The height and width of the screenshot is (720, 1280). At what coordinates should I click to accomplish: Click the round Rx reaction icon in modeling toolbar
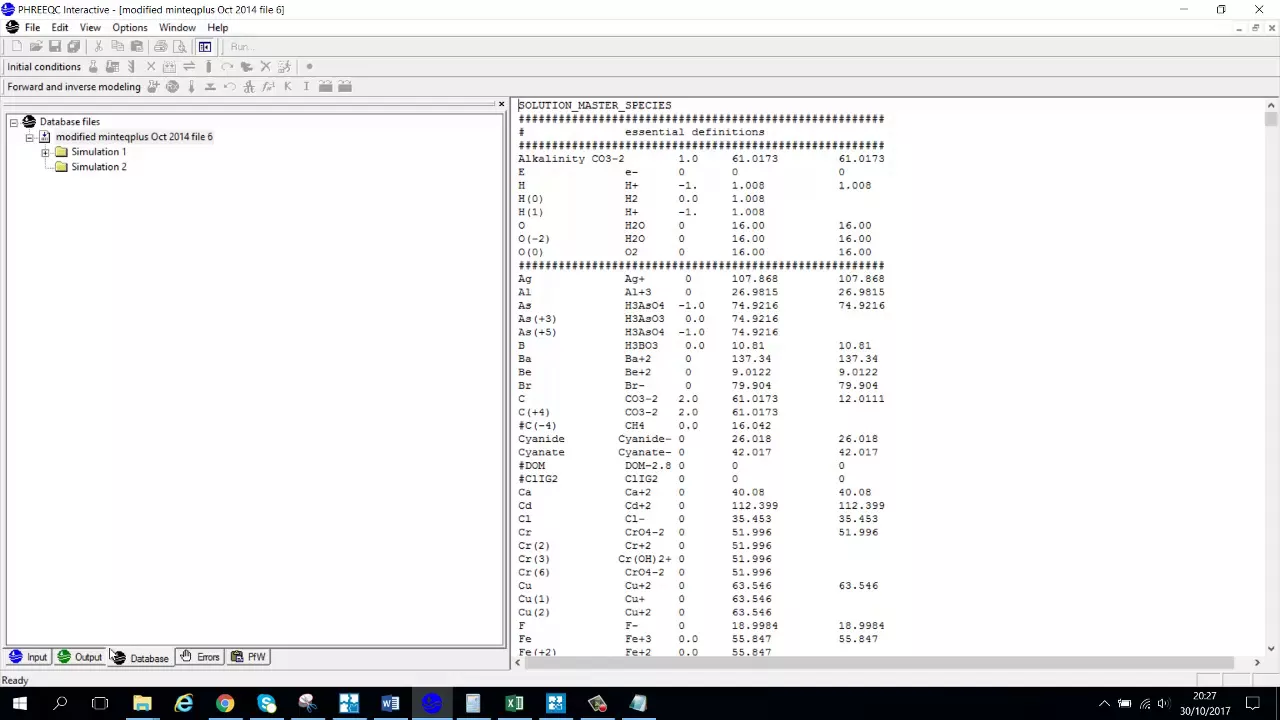(x=172, y=87)
